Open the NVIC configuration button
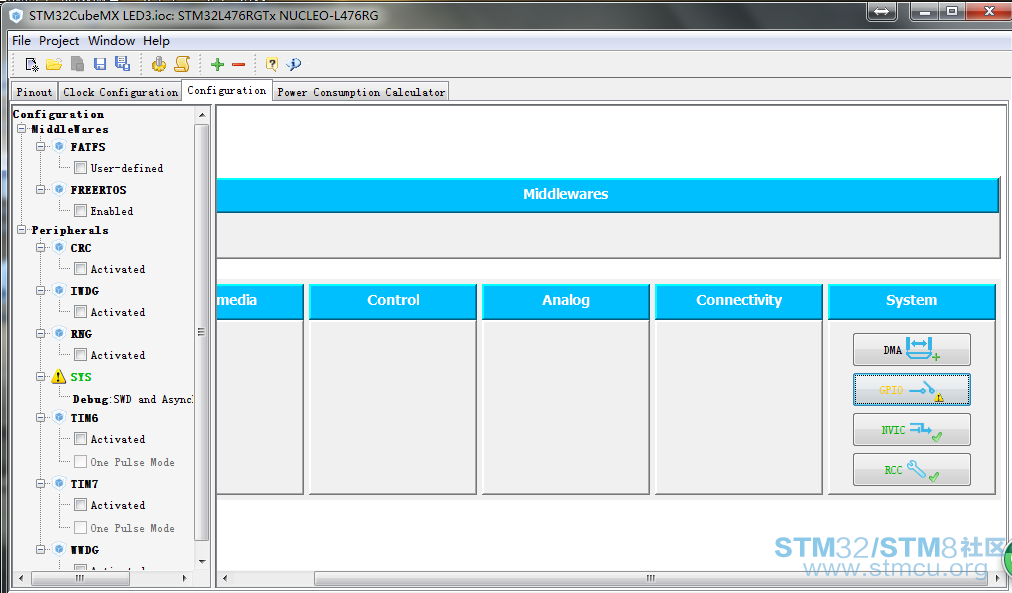1012x593 pixels. (911, 430)
